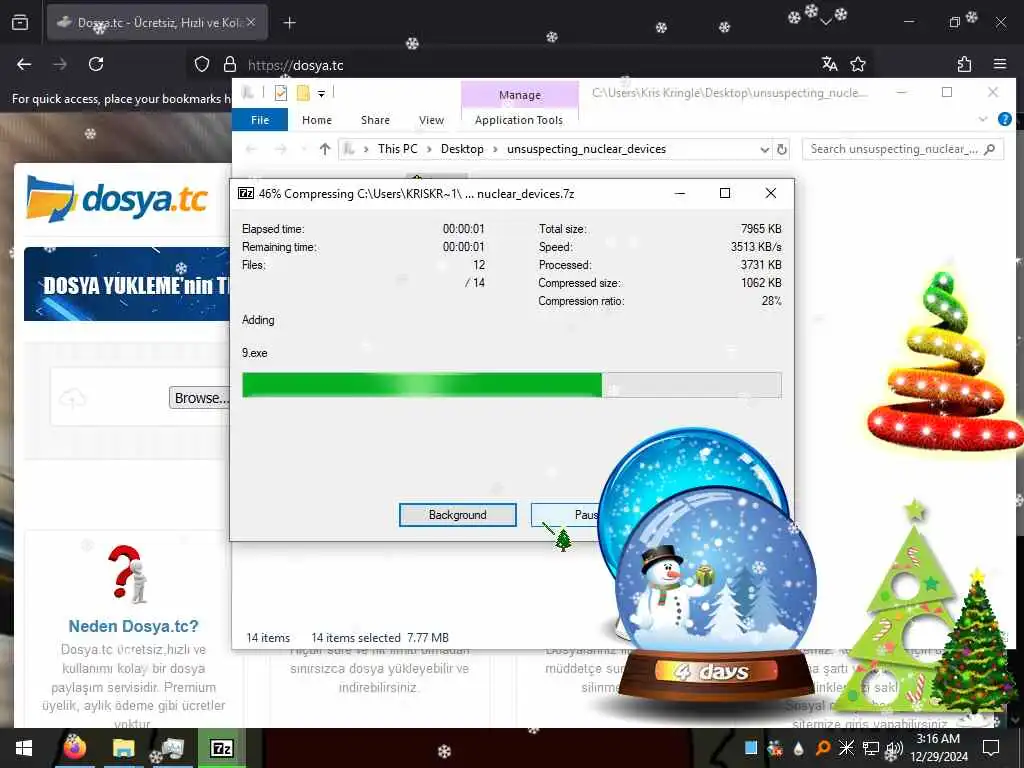Close the Dosya.tc browser tab

click(x=251, y=22)
